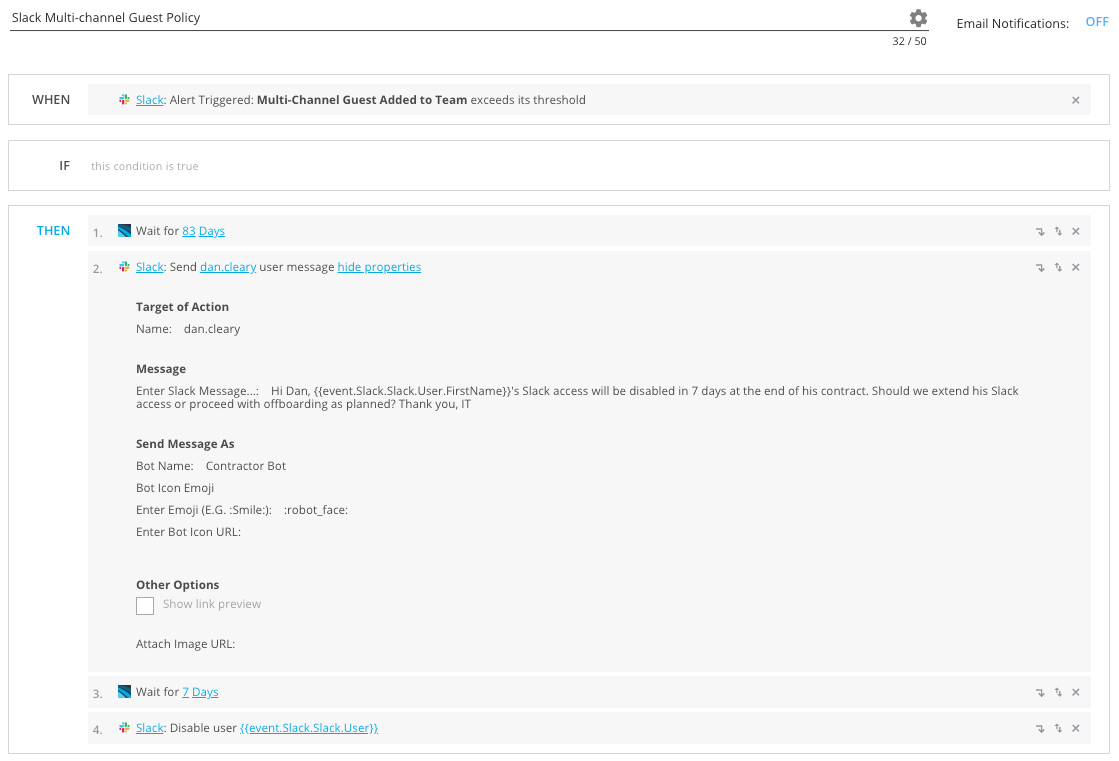
Task: Click the target name value dan.cleary
Action: tap(212, 329)
